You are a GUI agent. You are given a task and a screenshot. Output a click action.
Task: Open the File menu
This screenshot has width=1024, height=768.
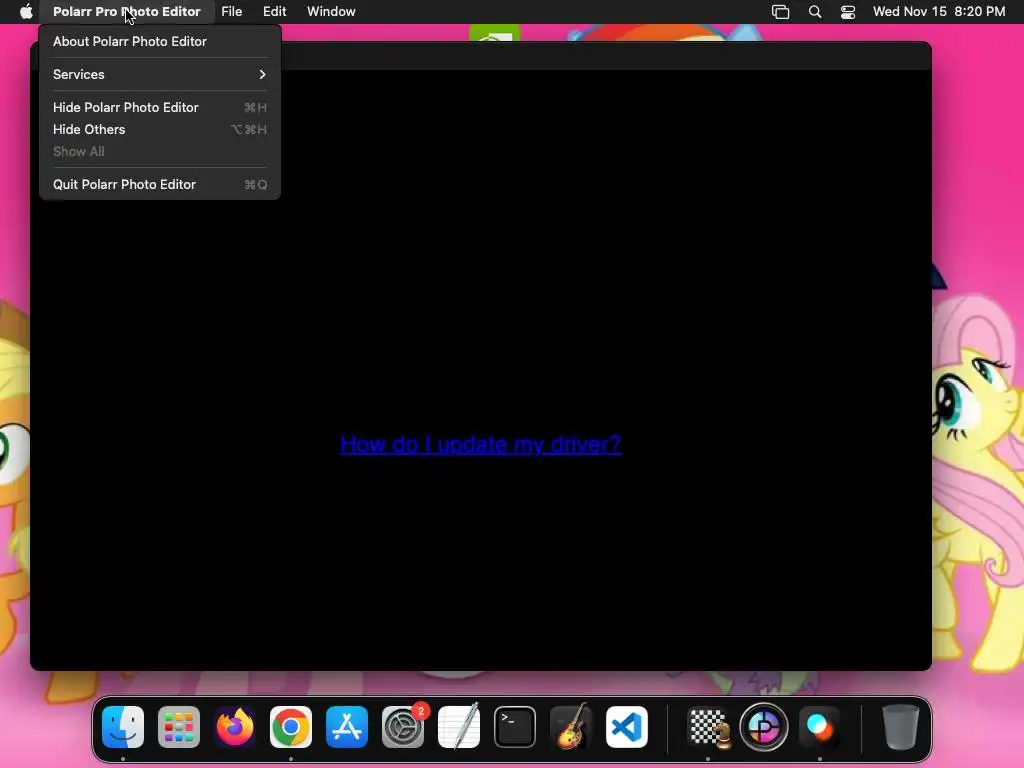coord(232,12)
